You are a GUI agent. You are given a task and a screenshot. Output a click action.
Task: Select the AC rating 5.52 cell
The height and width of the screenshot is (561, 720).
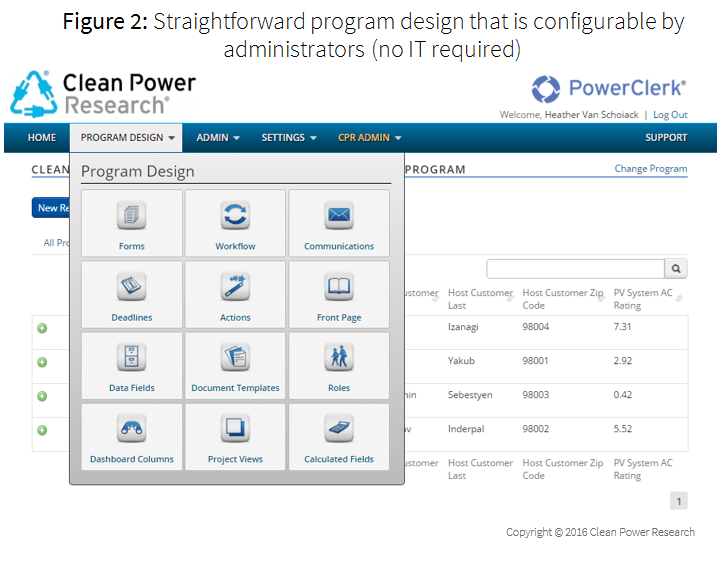622,429
